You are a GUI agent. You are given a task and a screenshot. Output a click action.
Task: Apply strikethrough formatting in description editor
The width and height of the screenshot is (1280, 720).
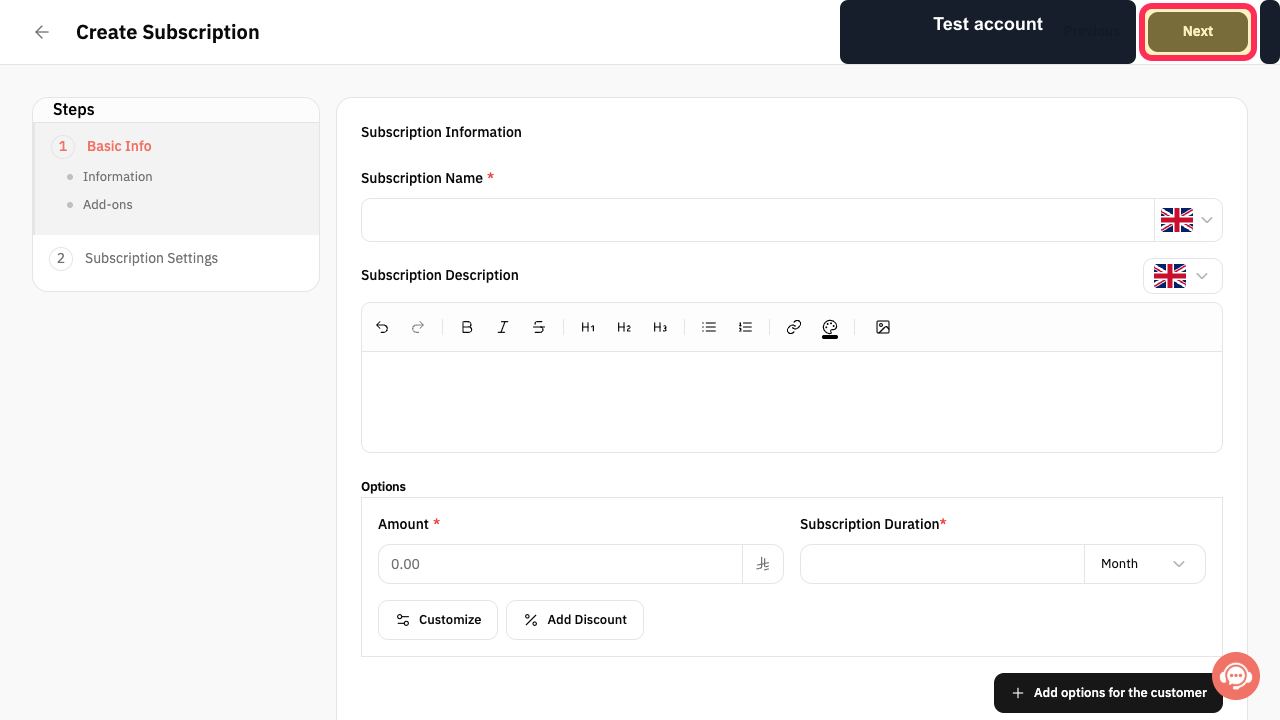539,327
